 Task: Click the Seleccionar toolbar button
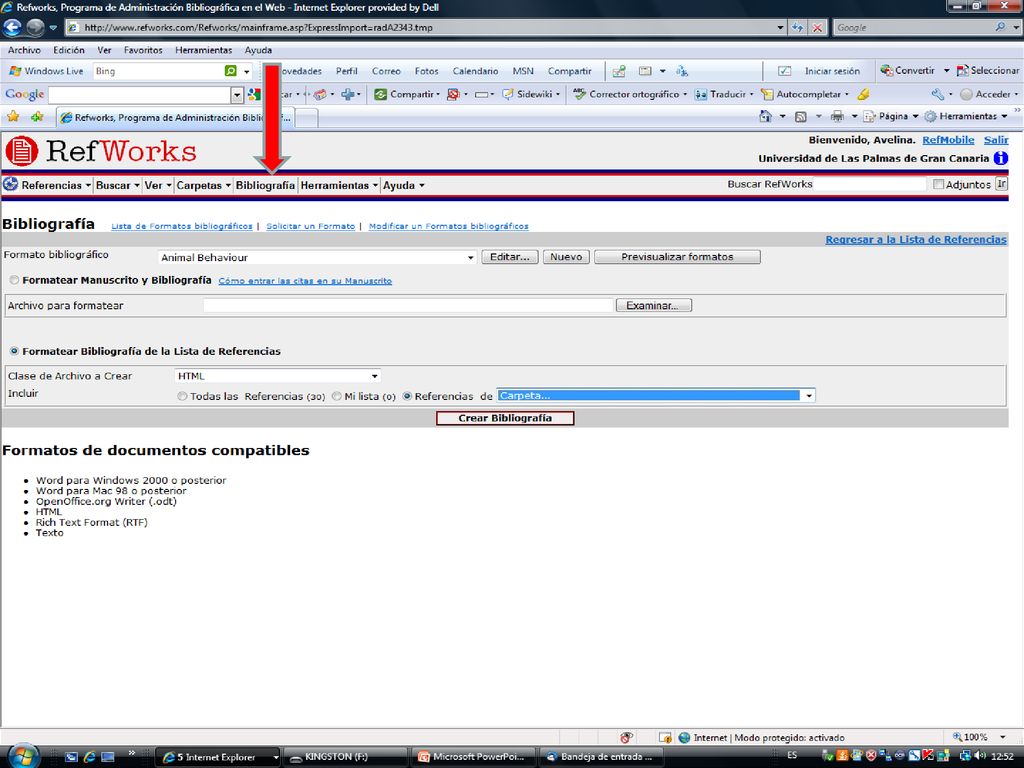pos(987,71)
